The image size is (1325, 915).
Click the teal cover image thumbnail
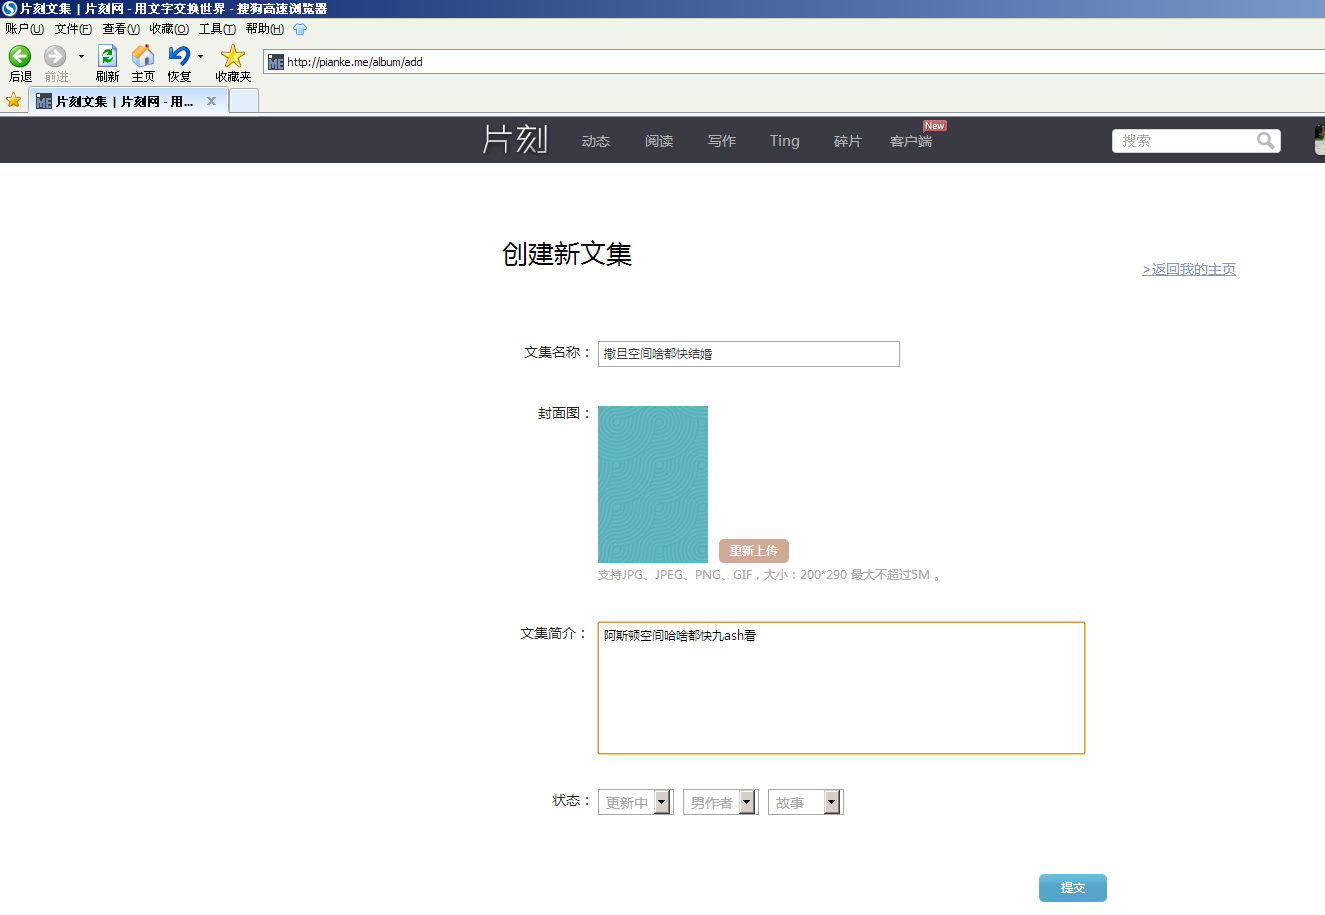coord(653,484)
